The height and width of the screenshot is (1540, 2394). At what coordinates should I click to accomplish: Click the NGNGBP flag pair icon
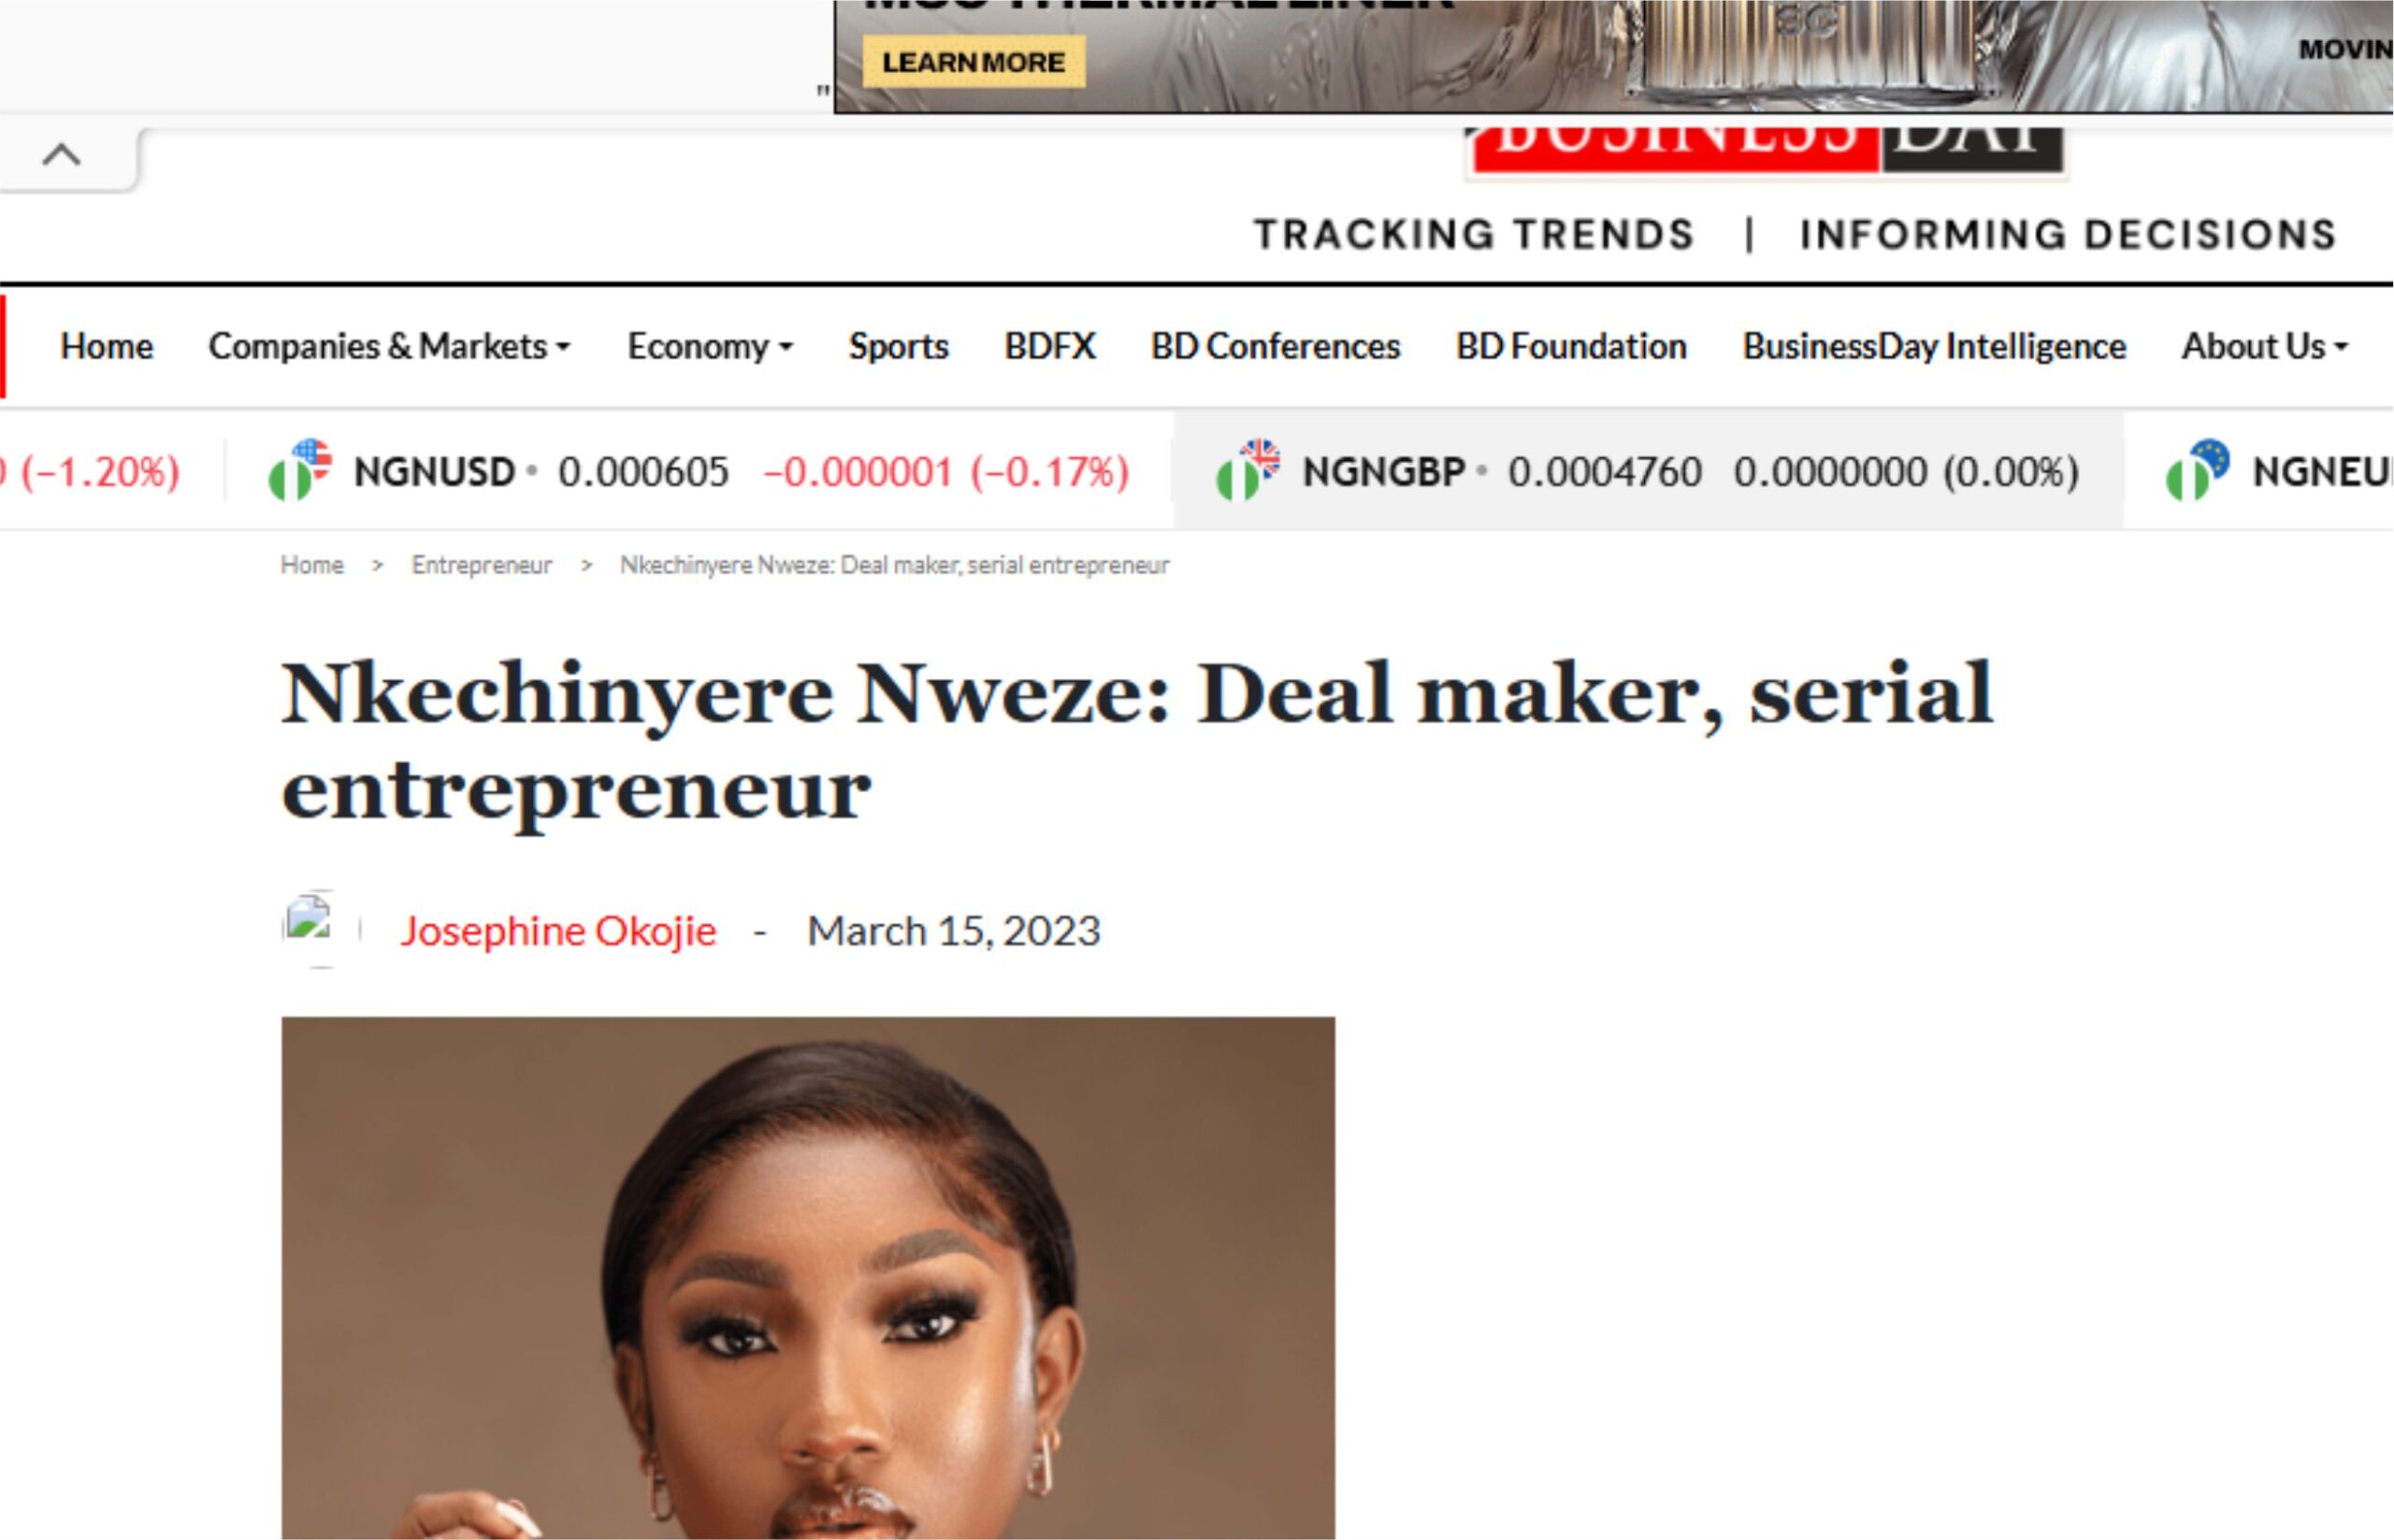(x=1248, y=470)
